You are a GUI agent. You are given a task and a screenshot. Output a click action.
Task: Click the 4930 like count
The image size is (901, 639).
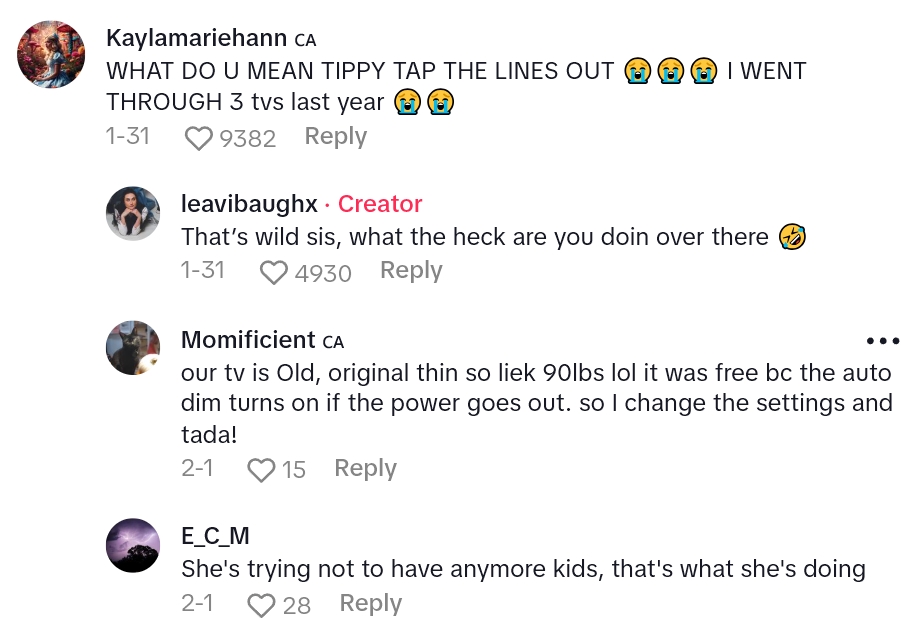[322, 272]
